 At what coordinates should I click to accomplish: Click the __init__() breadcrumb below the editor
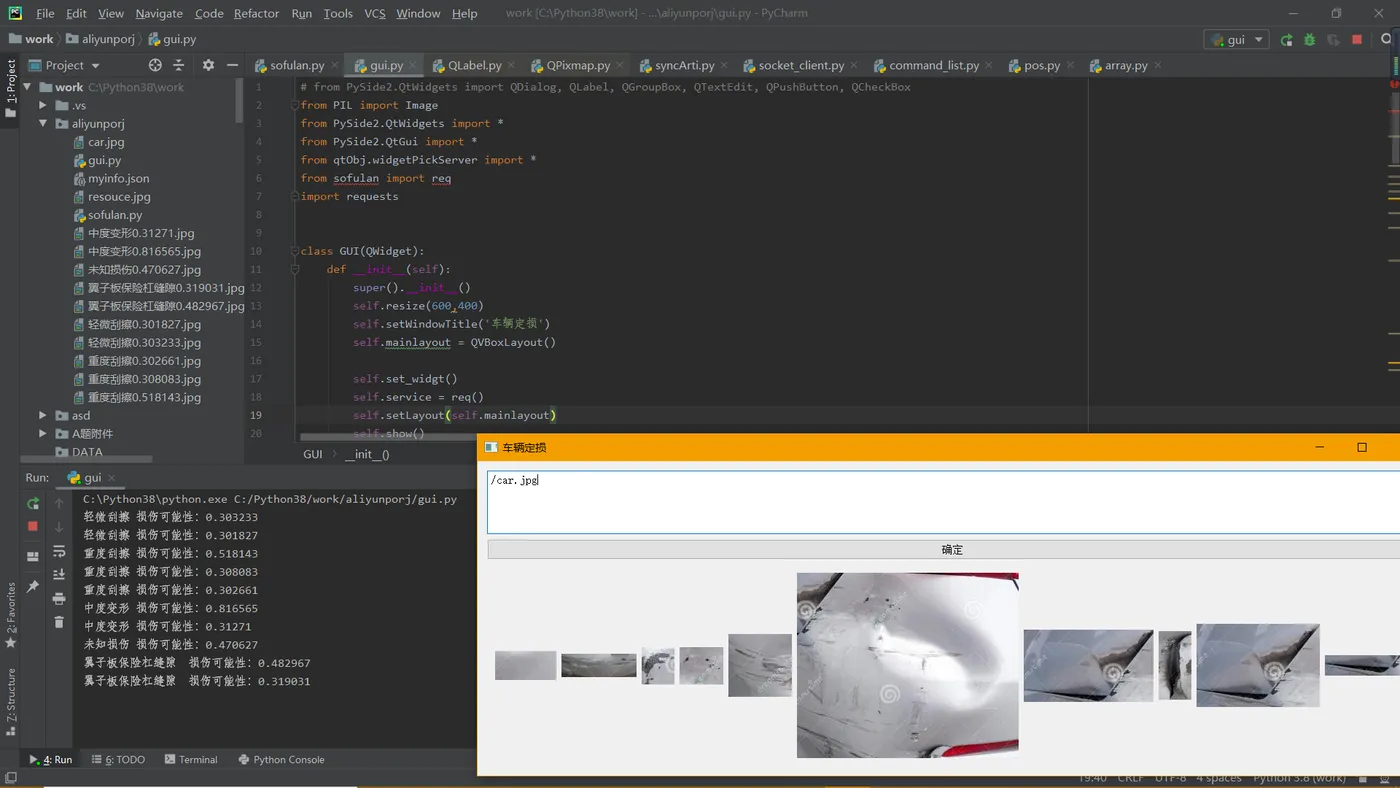367,454
